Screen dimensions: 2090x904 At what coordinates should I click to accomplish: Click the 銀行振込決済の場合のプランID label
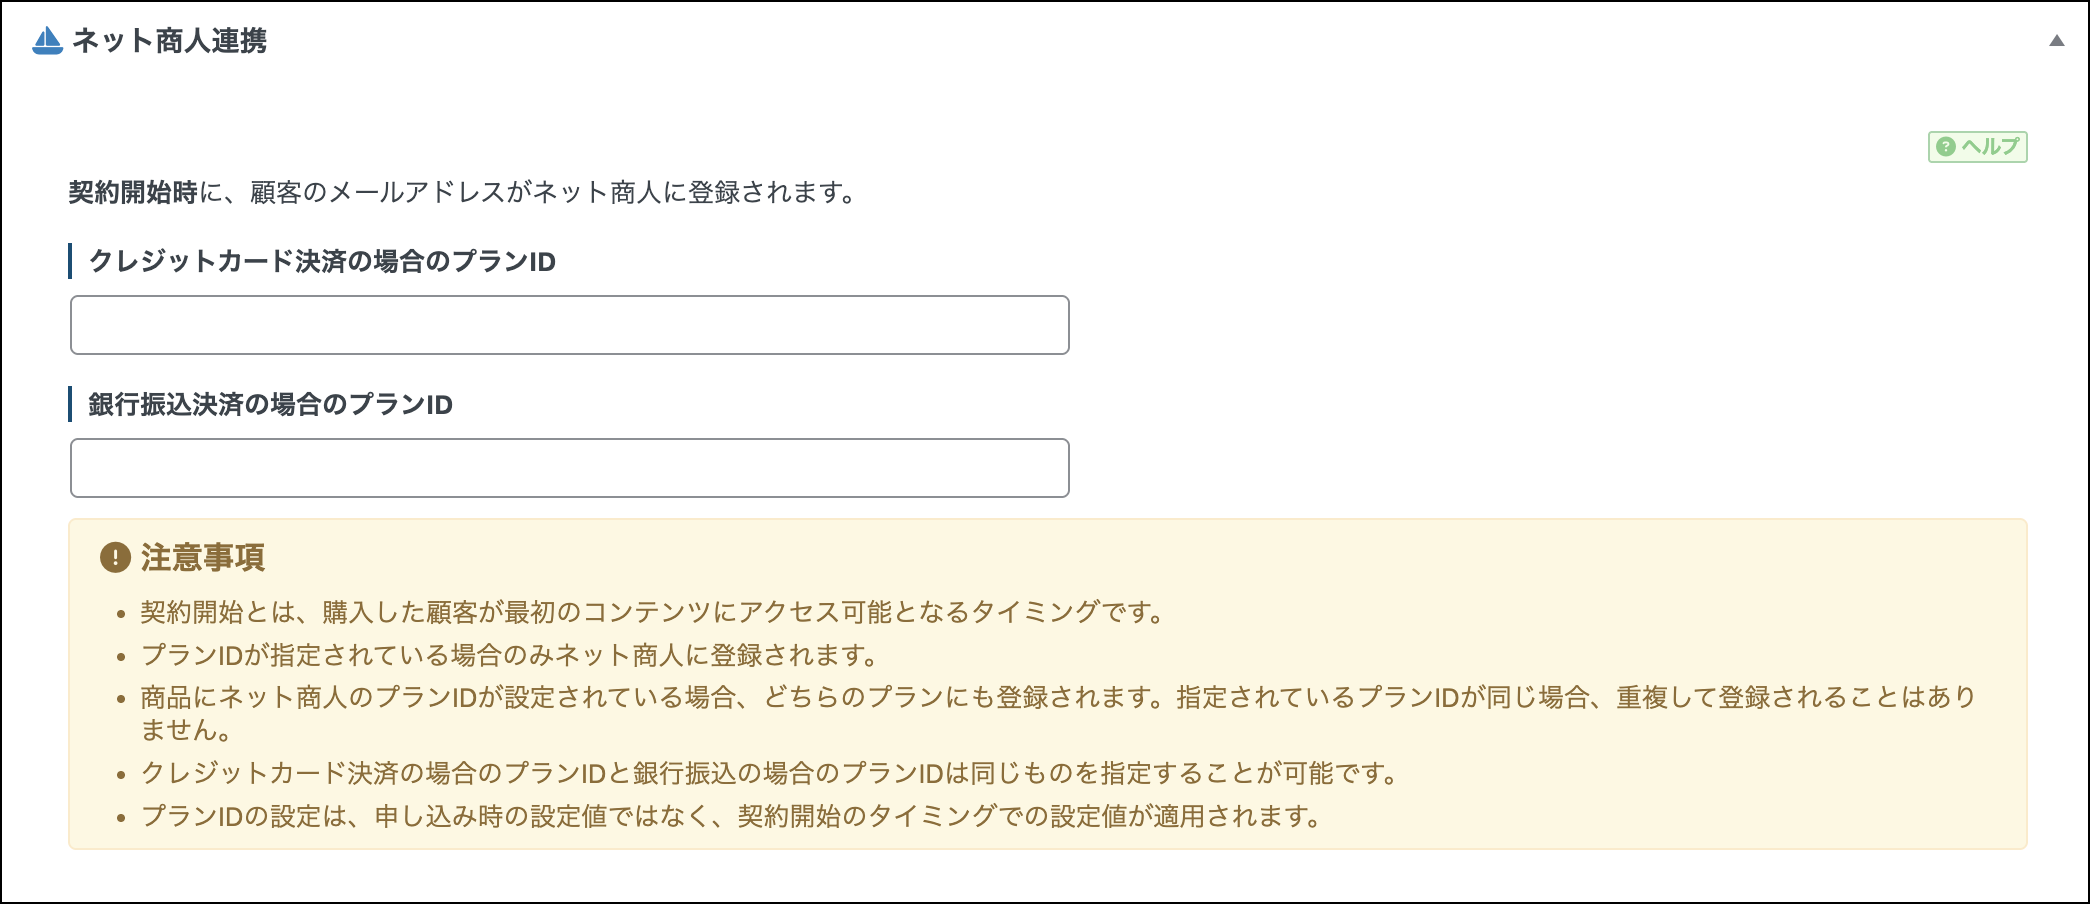click(270, 404)
